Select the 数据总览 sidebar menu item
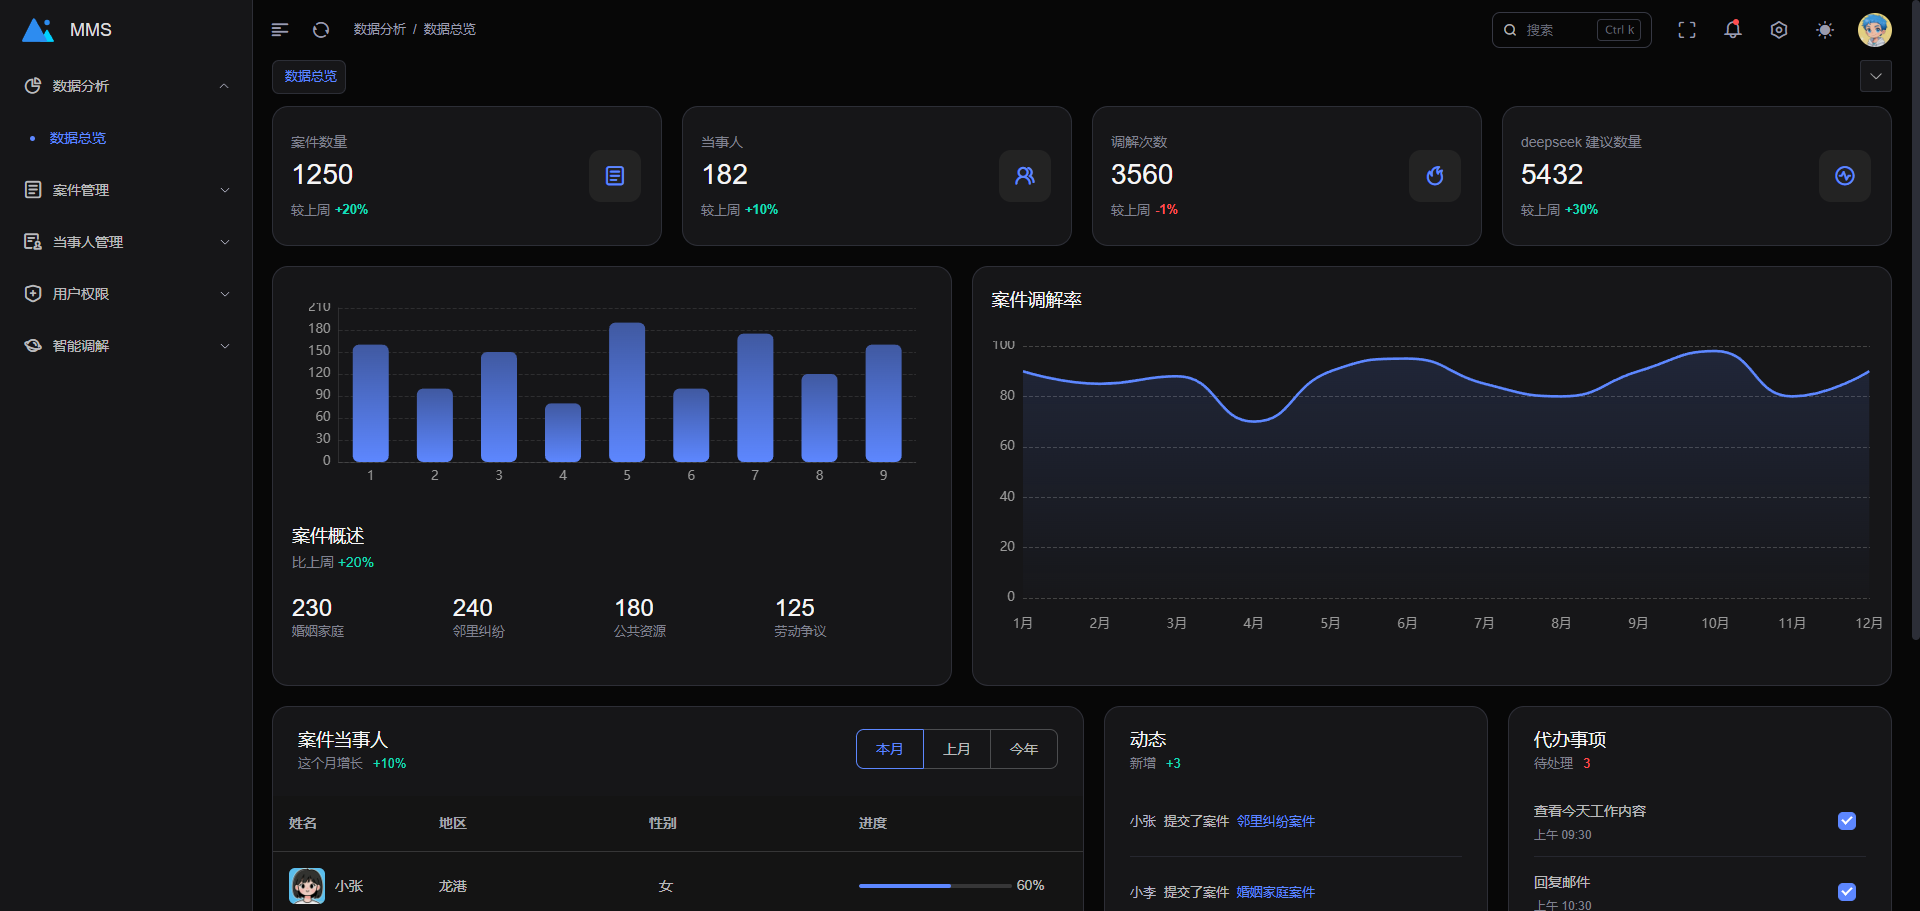1920x911 pixels. [78, 138]
